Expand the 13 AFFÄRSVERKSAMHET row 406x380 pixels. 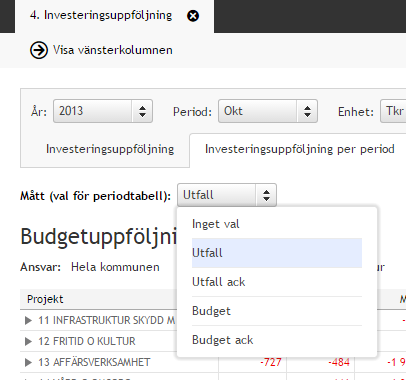point(28,362)
